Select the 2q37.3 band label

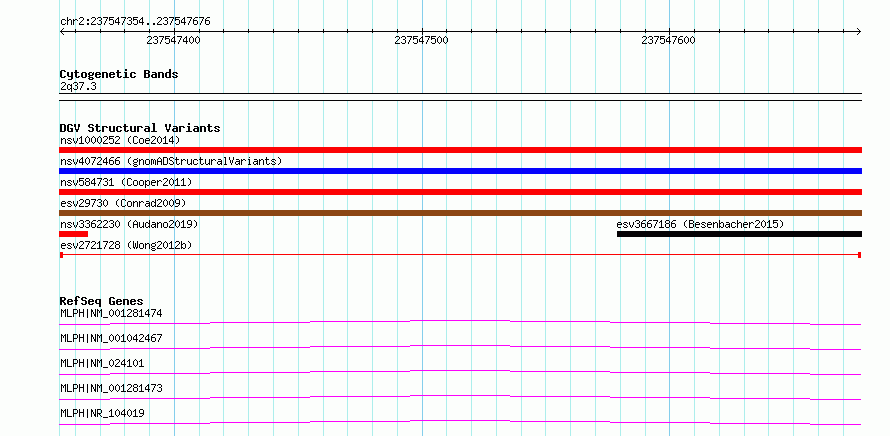pyautogui.click(x=78, y=86)
